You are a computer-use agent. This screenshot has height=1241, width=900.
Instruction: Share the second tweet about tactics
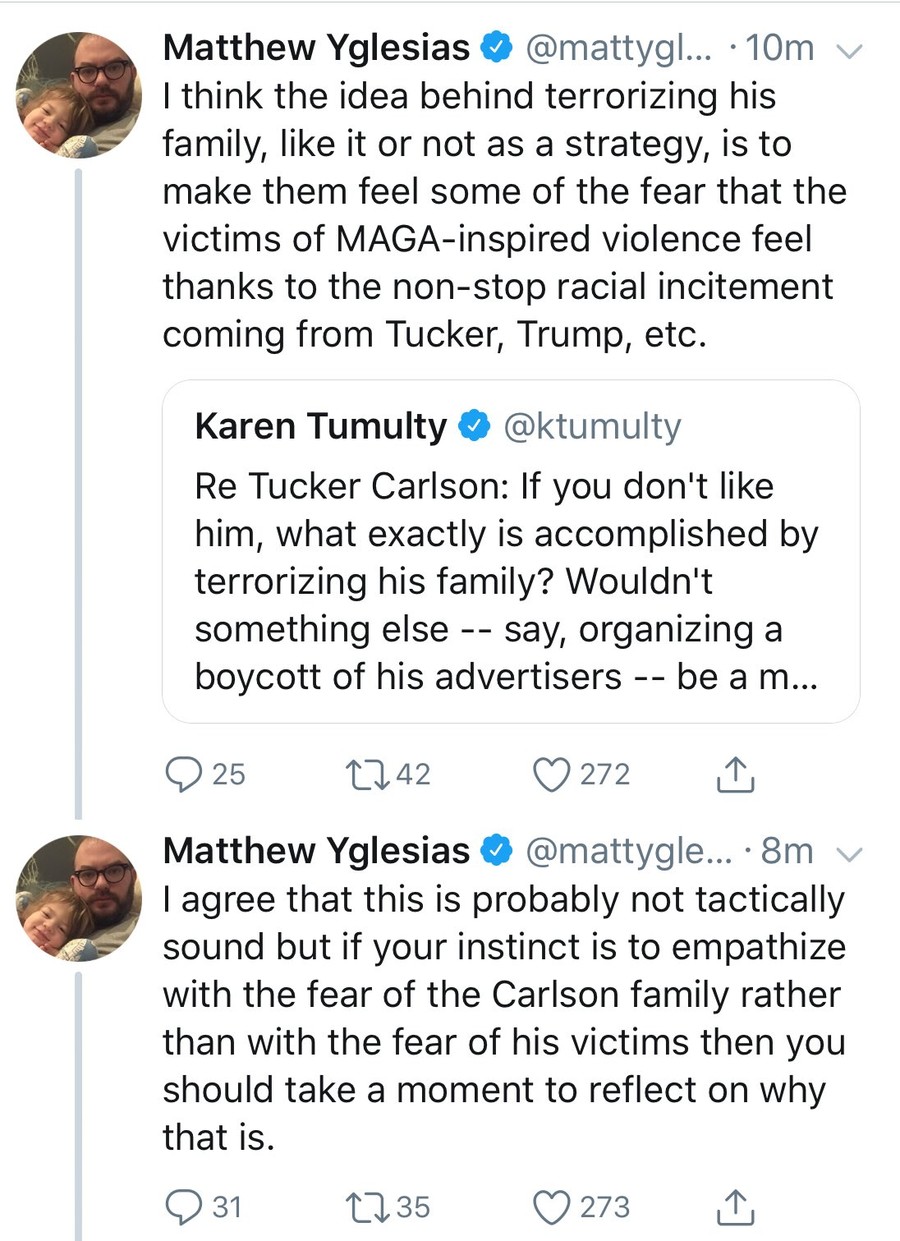(x=735, y=1207)
